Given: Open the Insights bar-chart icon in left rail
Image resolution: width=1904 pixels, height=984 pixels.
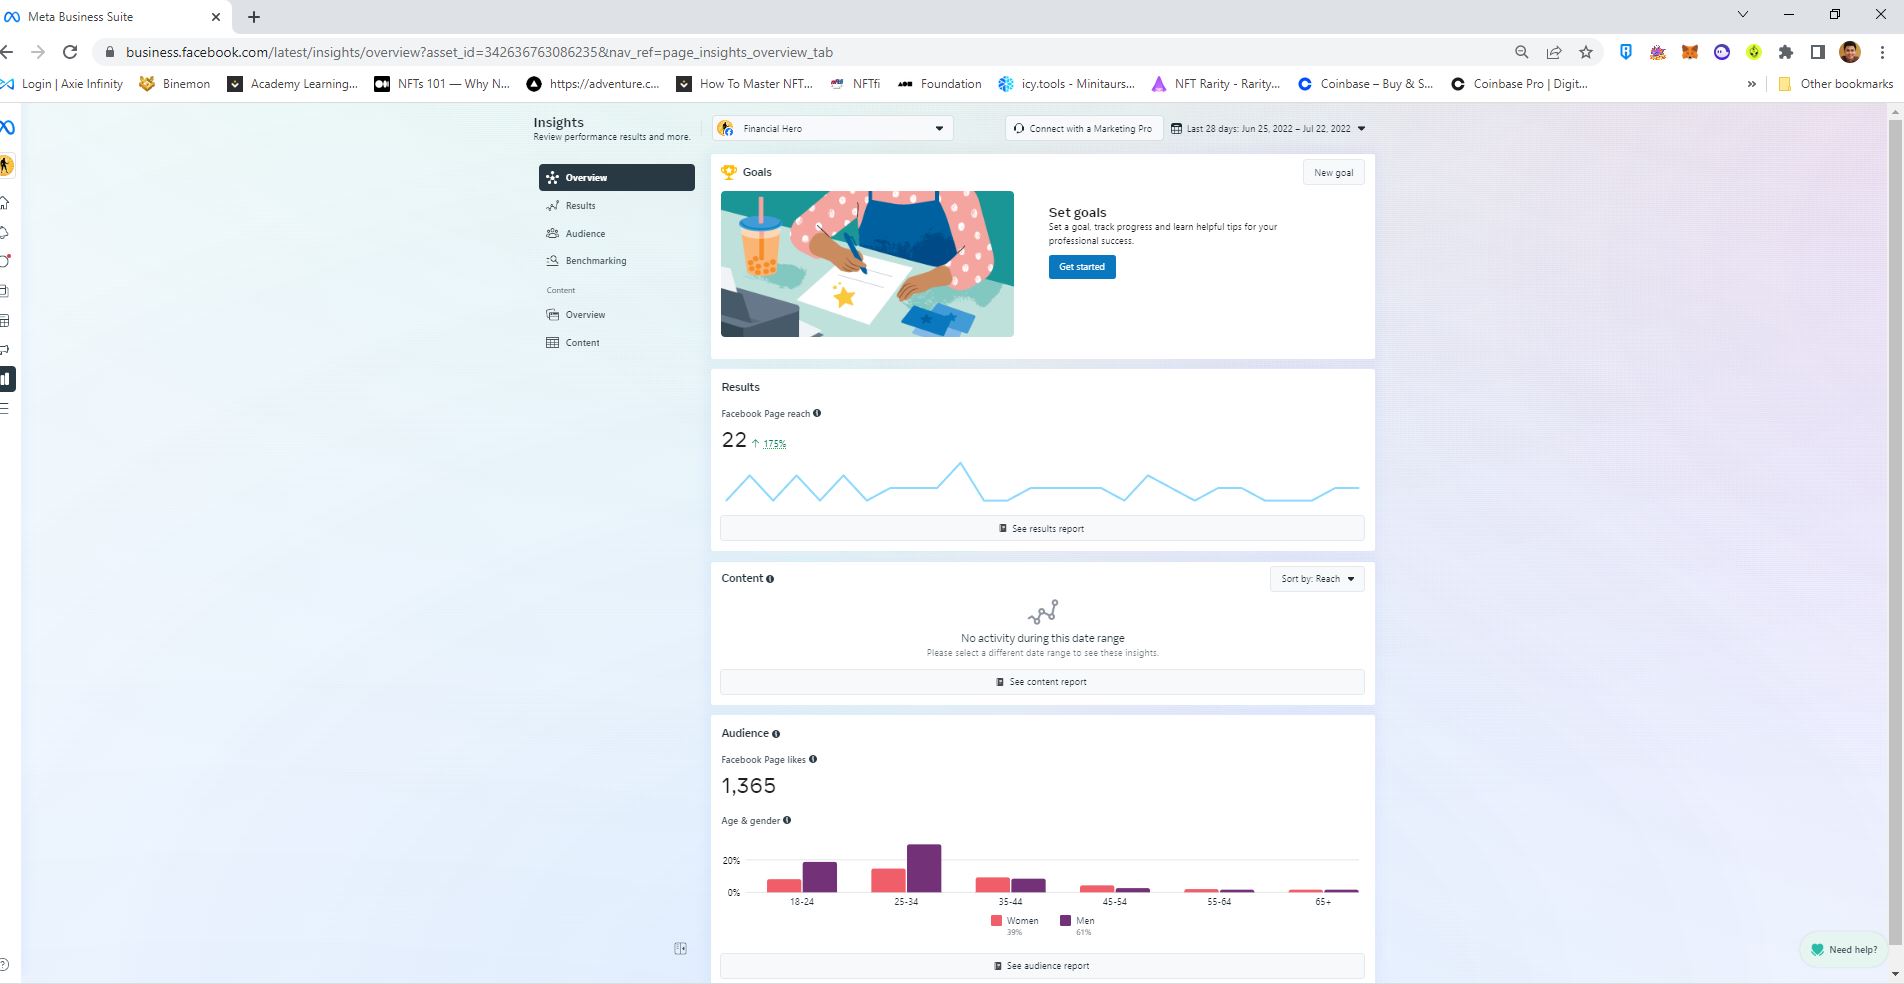Looking at the screenshot, I should point(6,379).
